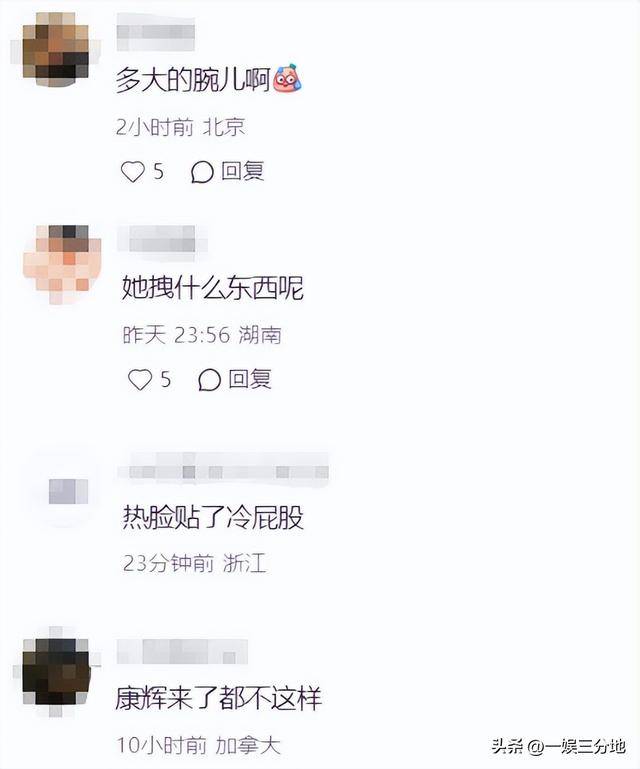The height and width of the screenshot is (769, 640).
Task: Open the second commenter's pink avatar
Action: (x=62, y=264)
